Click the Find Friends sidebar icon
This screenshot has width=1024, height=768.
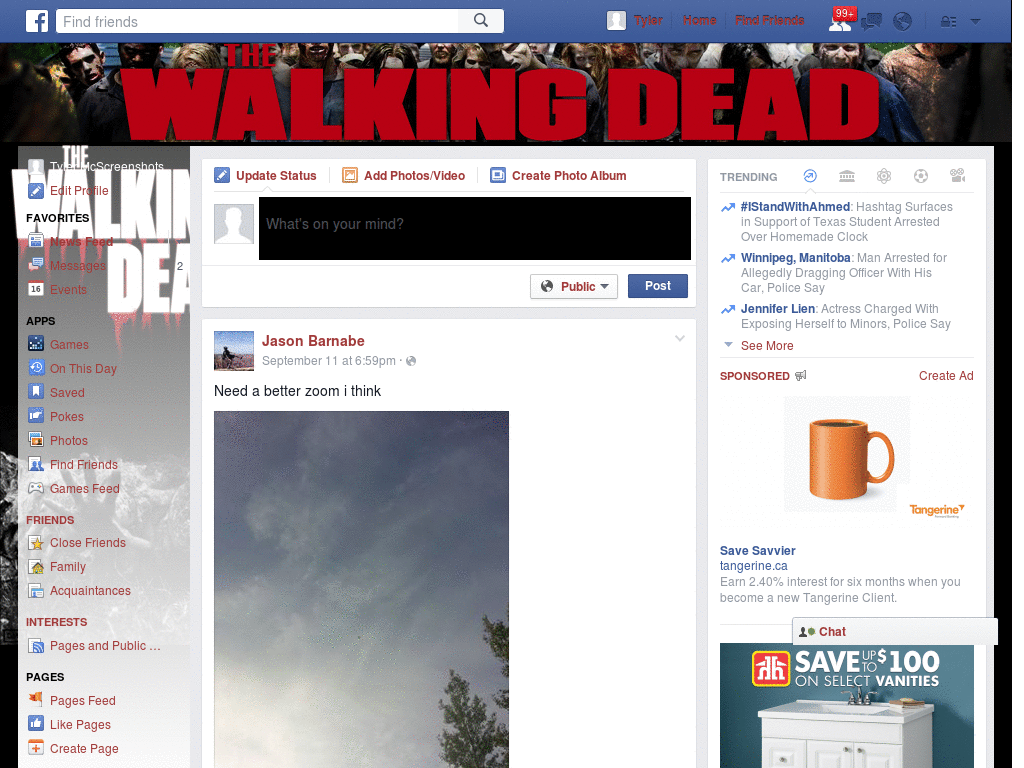coord(36,464)
